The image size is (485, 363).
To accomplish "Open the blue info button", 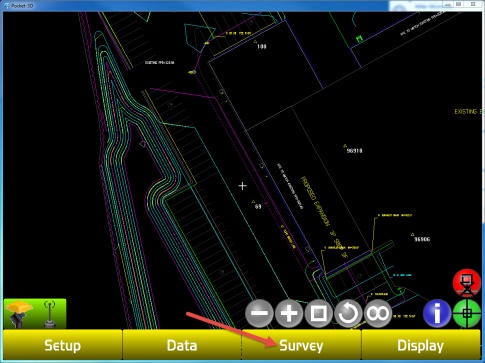I will 437,313.
